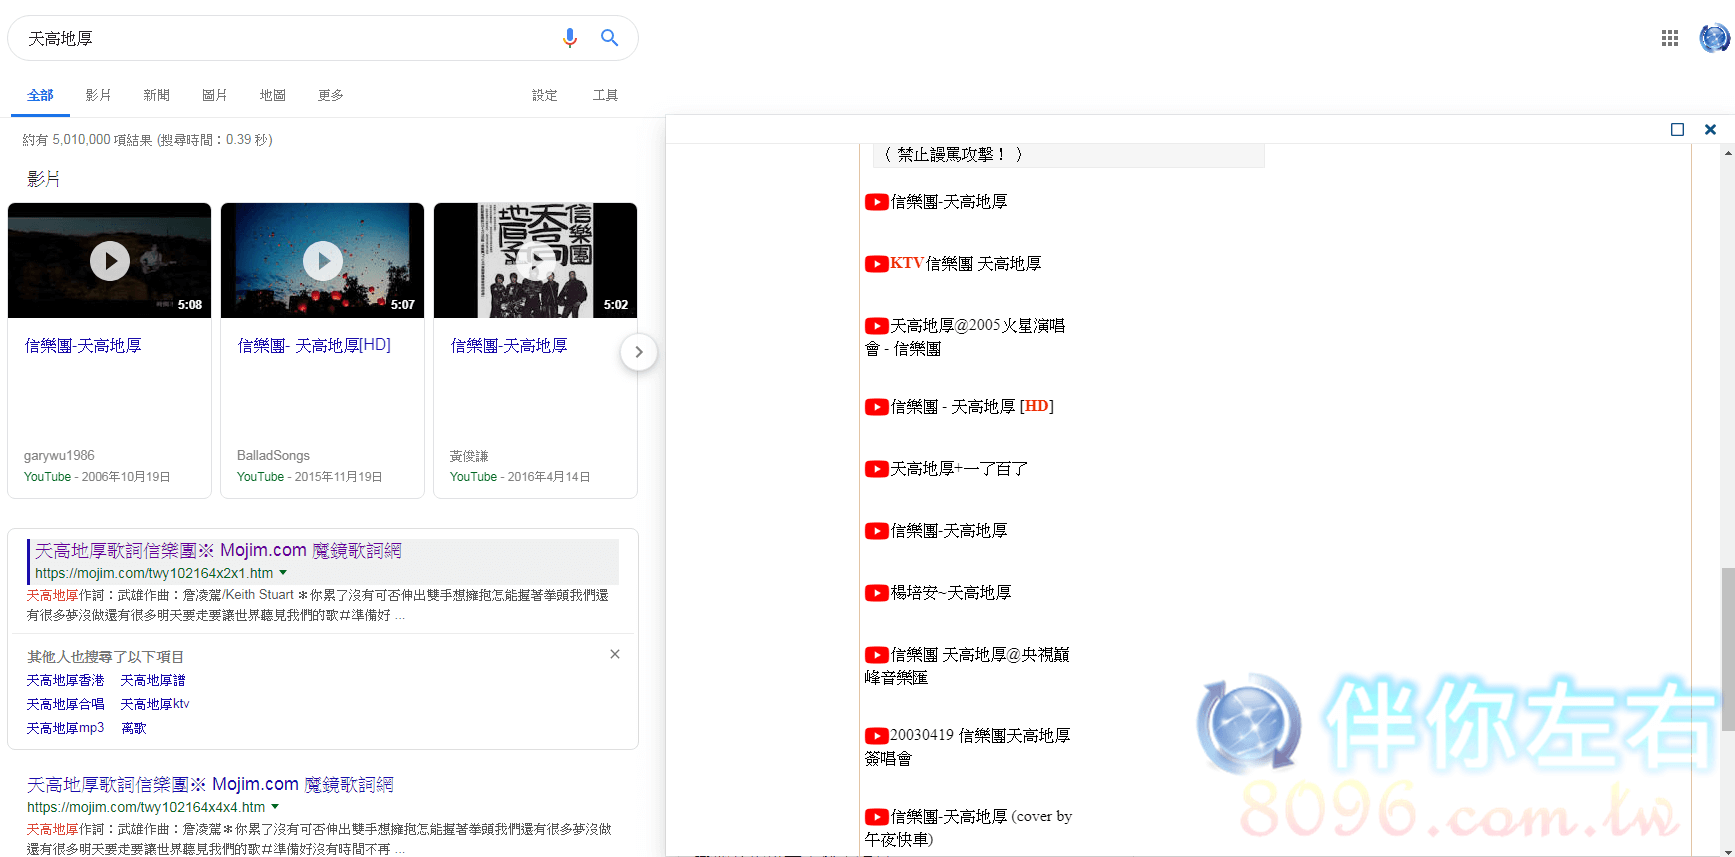Select the 全部 search tab
1735x857 pixels.
pos(40,95)
